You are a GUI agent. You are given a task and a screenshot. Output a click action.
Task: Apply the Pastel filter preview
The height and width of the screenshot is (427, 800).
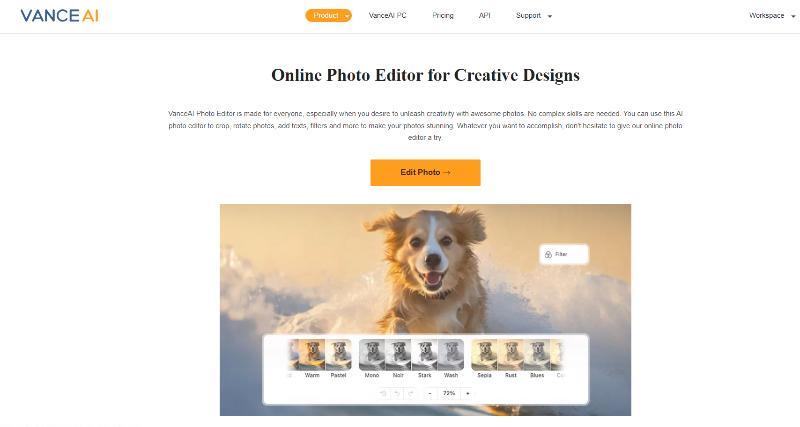click(338, 355)
